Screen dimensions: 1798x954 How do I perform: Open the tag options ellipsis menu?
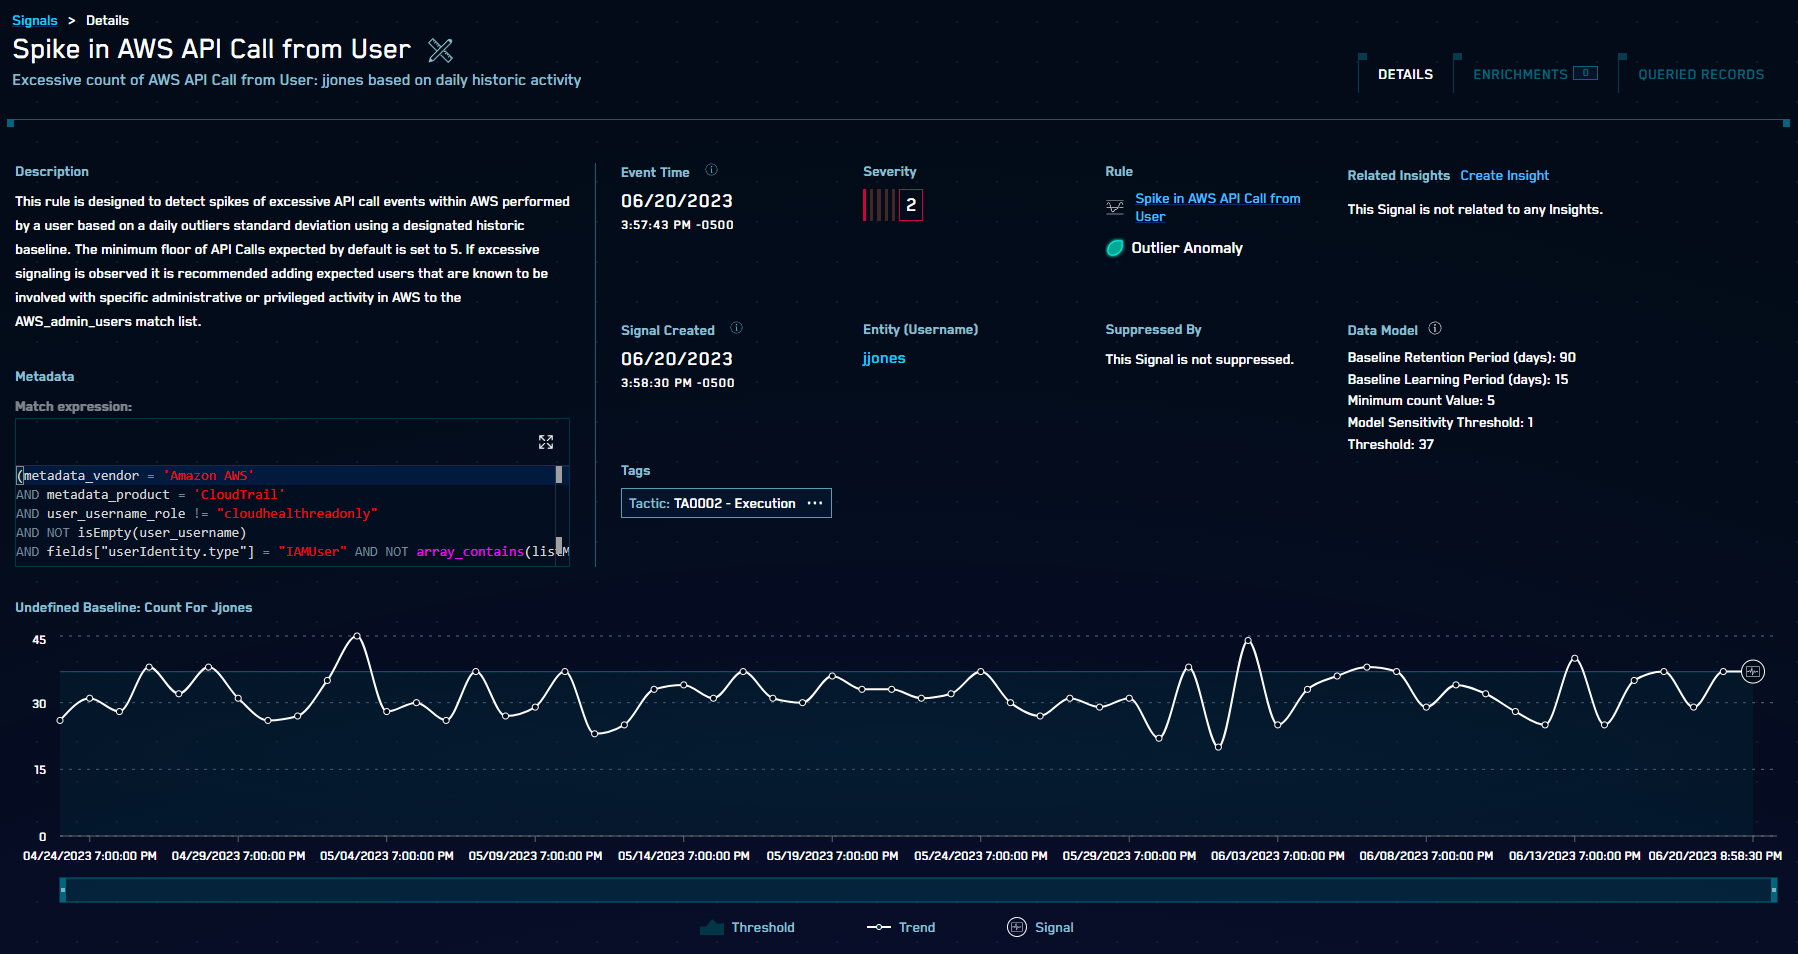(815, 503)
